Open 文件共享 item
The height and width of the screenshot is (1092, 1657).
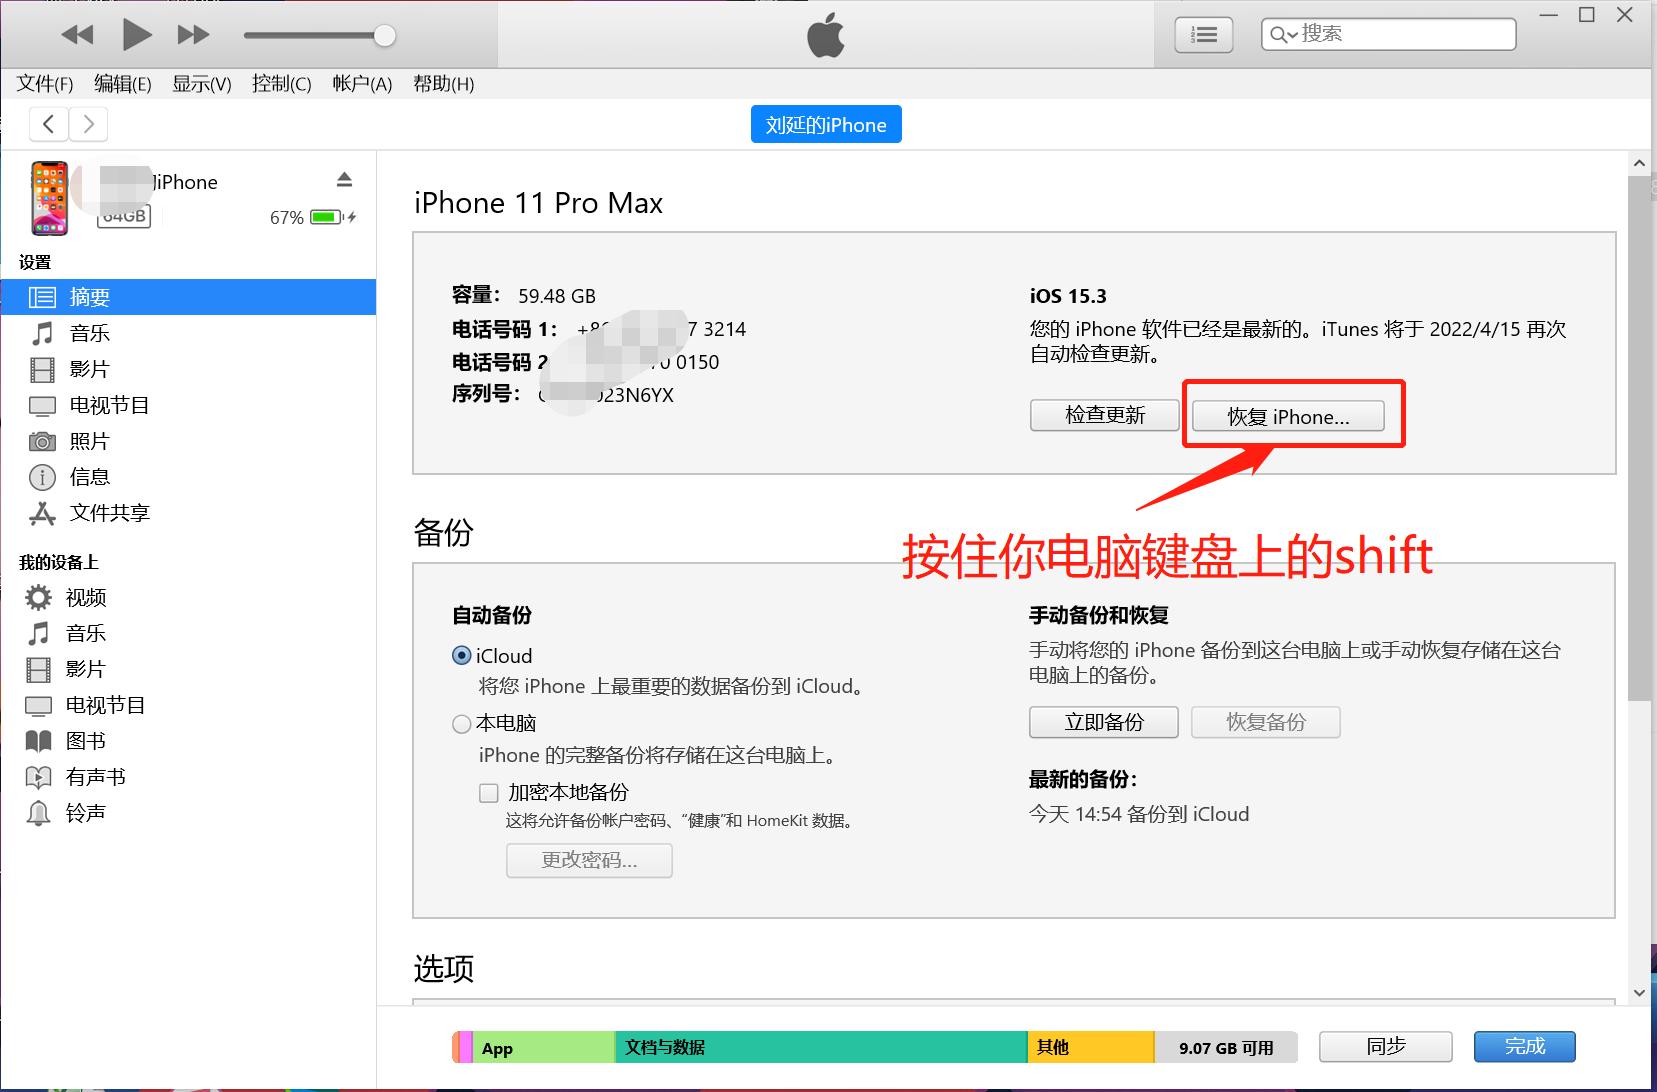pyautogui.click(x=188, y=513)
